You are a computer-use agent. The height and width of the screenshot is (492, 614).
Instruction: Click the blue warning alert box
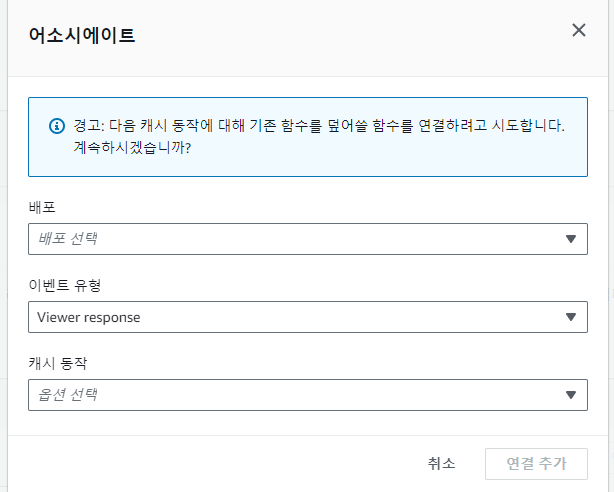[308, 137]
